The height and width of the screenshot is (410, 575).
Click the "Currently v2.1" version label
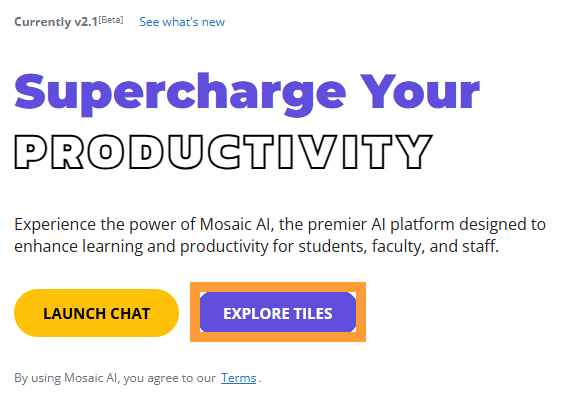pyautogui.click(x=56, y=22)
